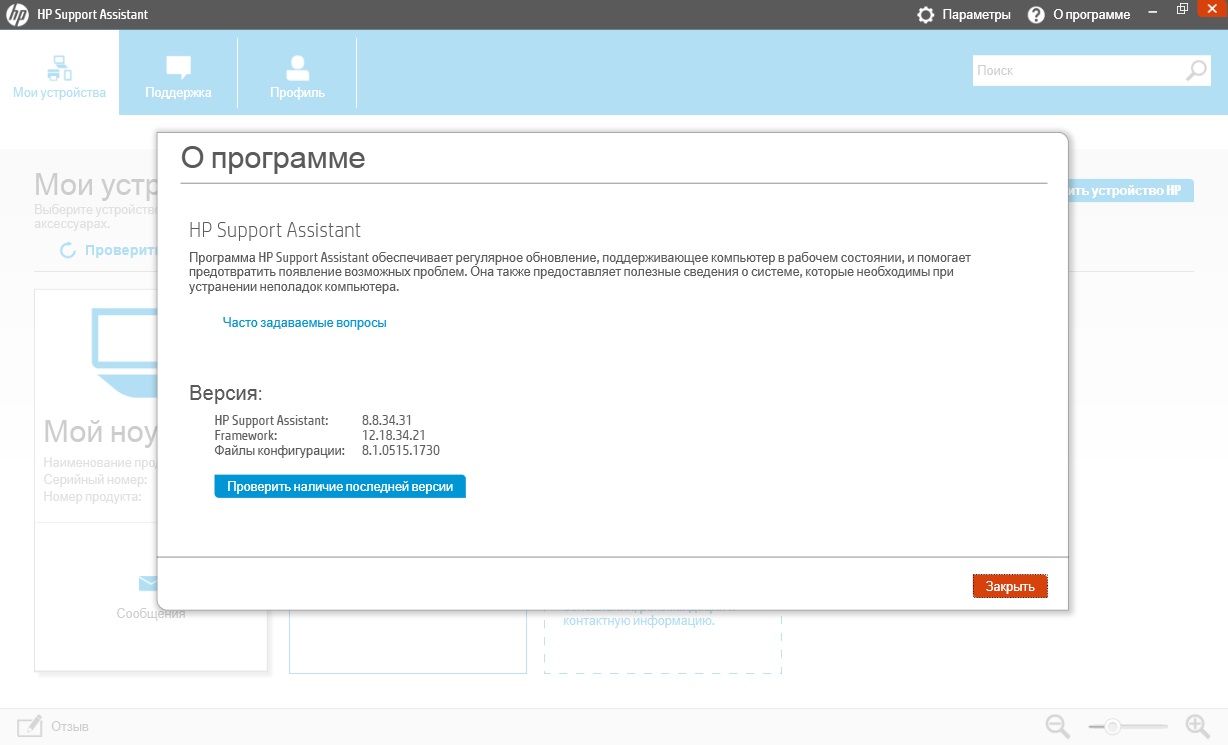The height and width of the screenshot is (745, 1228).
Task: Click the zoom out magnifier icon
Action: pos(1058,726)
